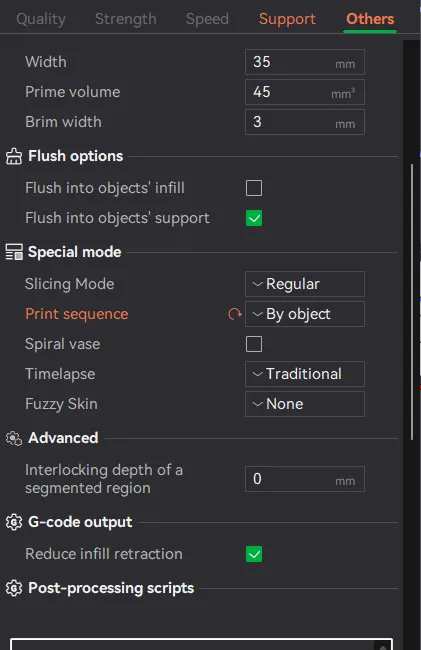Enable Flush into objects' infill checkbox
Image resolution: width=421 pixels, height=650 pixels.
click(254, 188)
